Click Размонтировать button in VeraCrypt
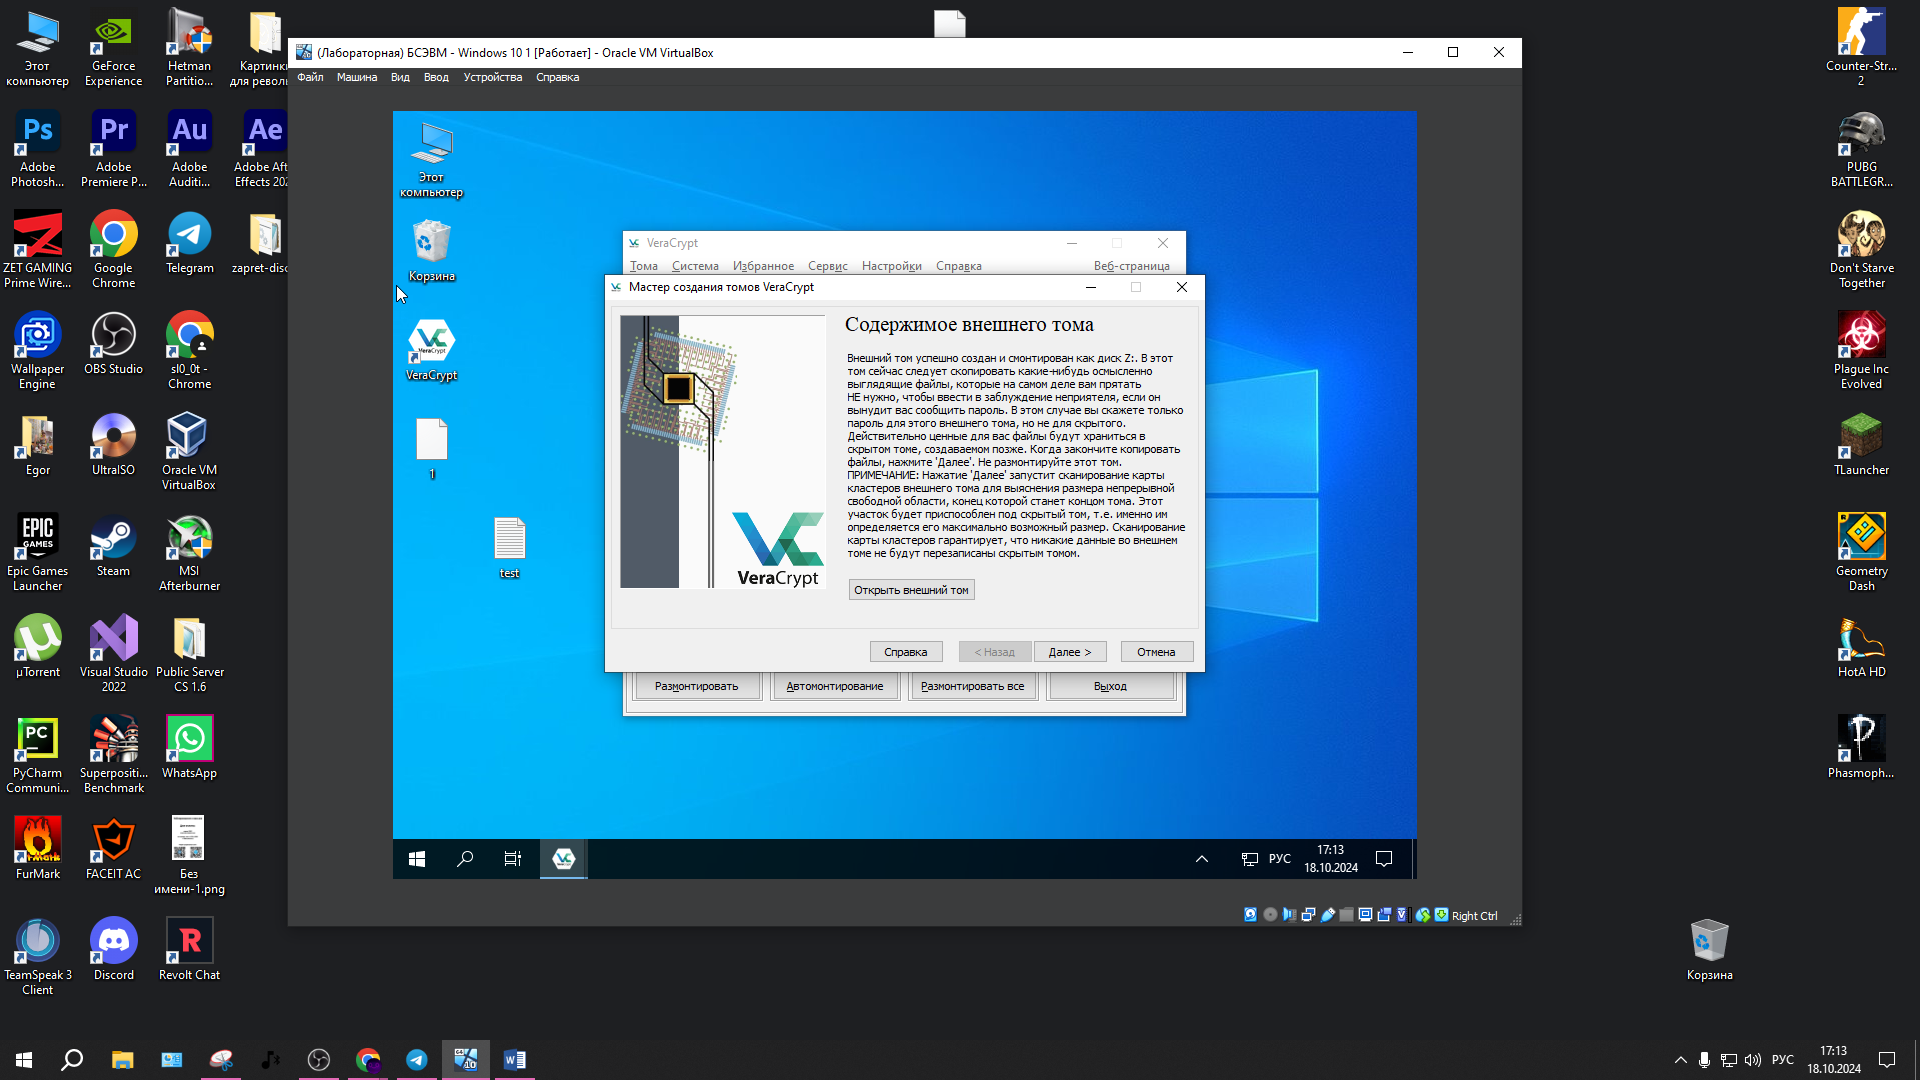1920x1080 pixels. click(x=697, y=686)
